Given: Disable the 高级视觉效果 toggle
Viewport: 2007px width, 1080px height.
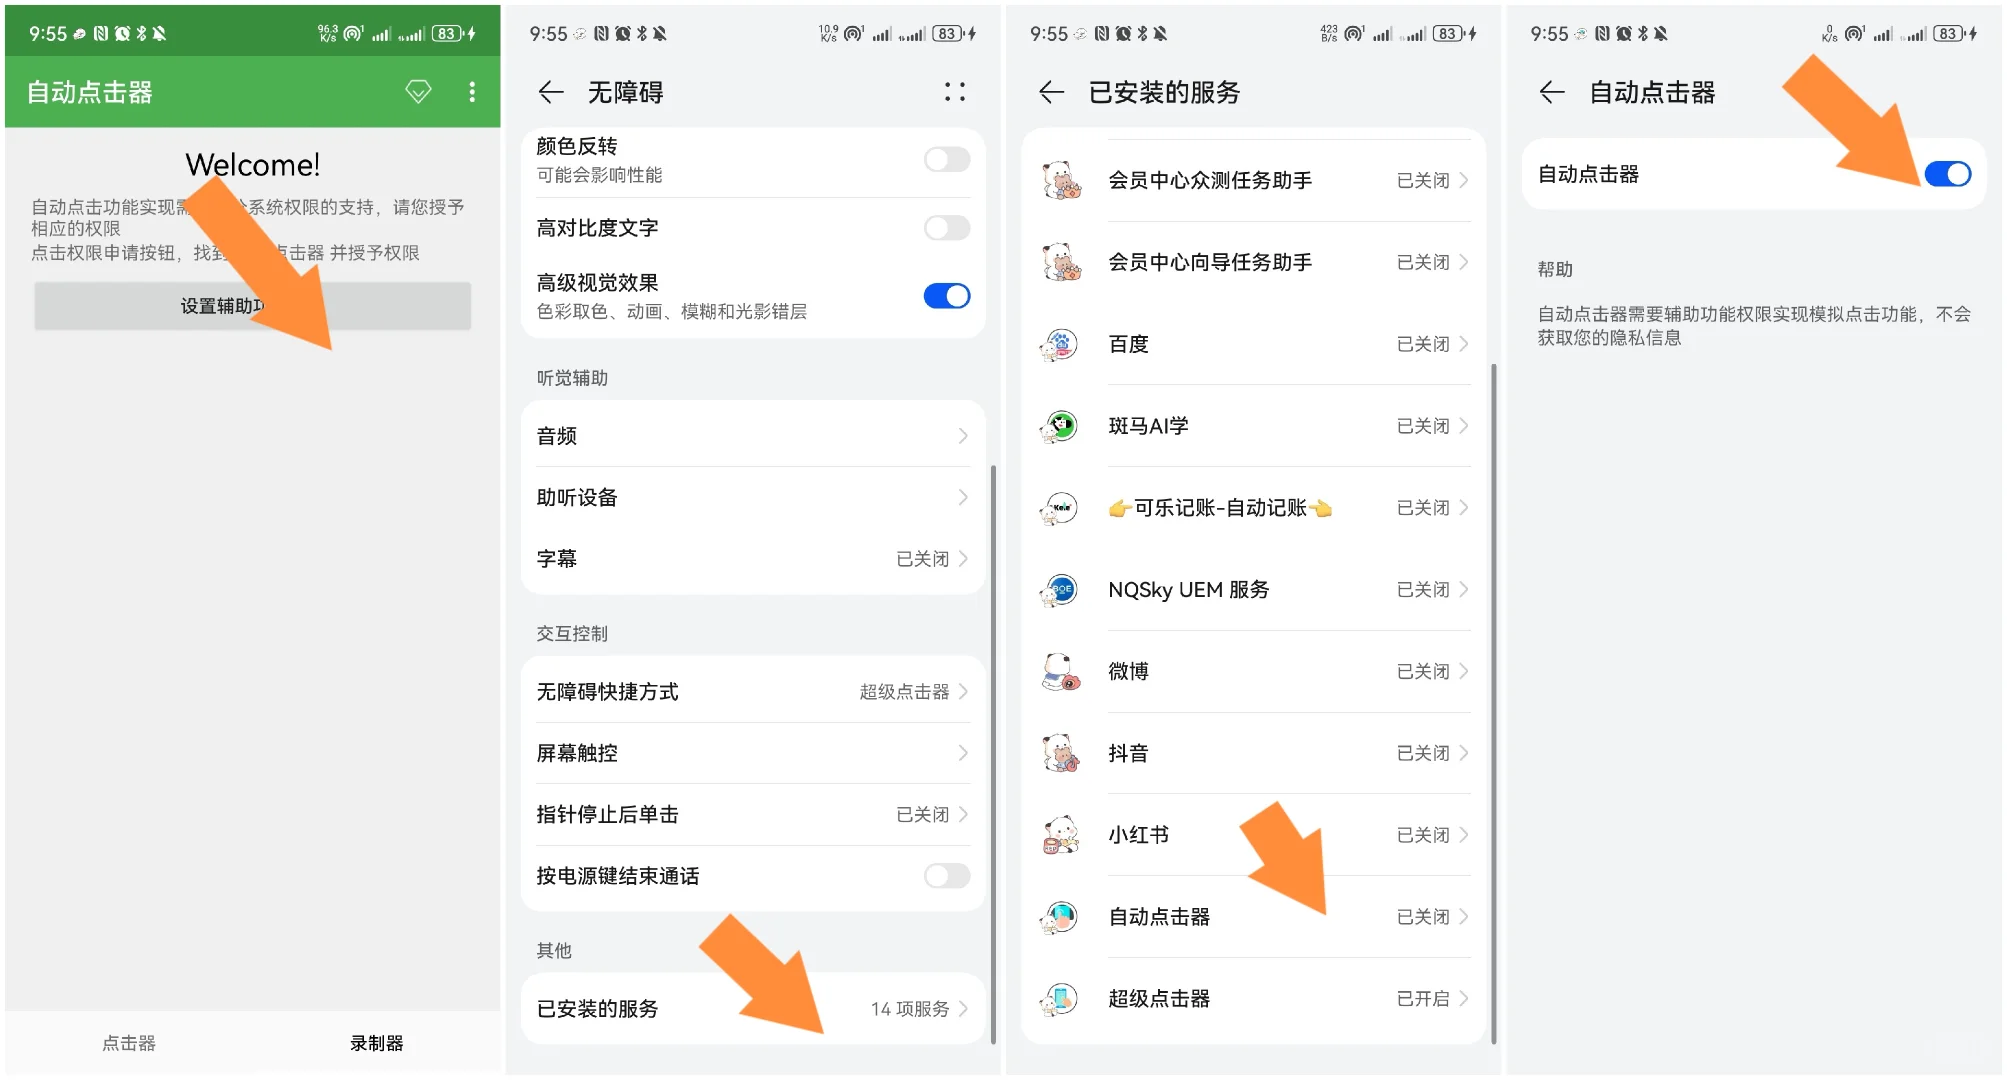Looking at the screenshot, I should coord(945,295).
